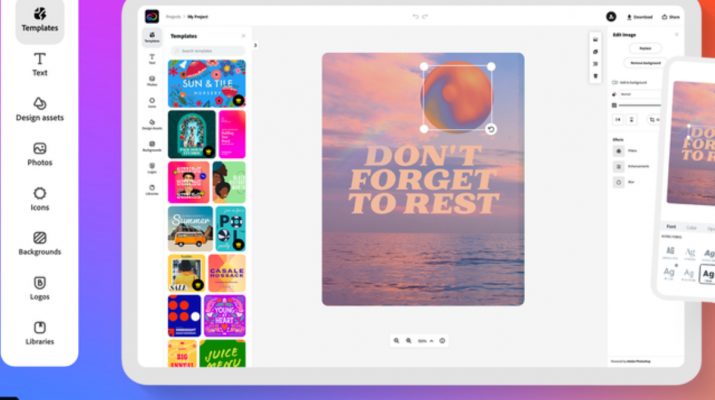The width and height of the screenshot is (715, 400).
Task: Click the Adobe Express logo in tablet
Action: point(152,16)
